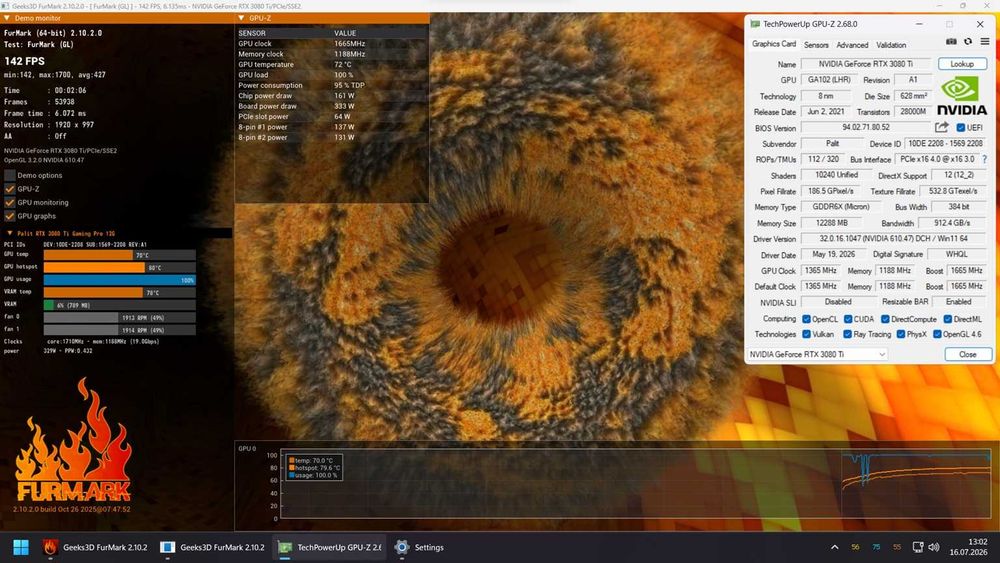Toggle the OpenCL checkbox
1000x563 pixels.
(806, 319)
